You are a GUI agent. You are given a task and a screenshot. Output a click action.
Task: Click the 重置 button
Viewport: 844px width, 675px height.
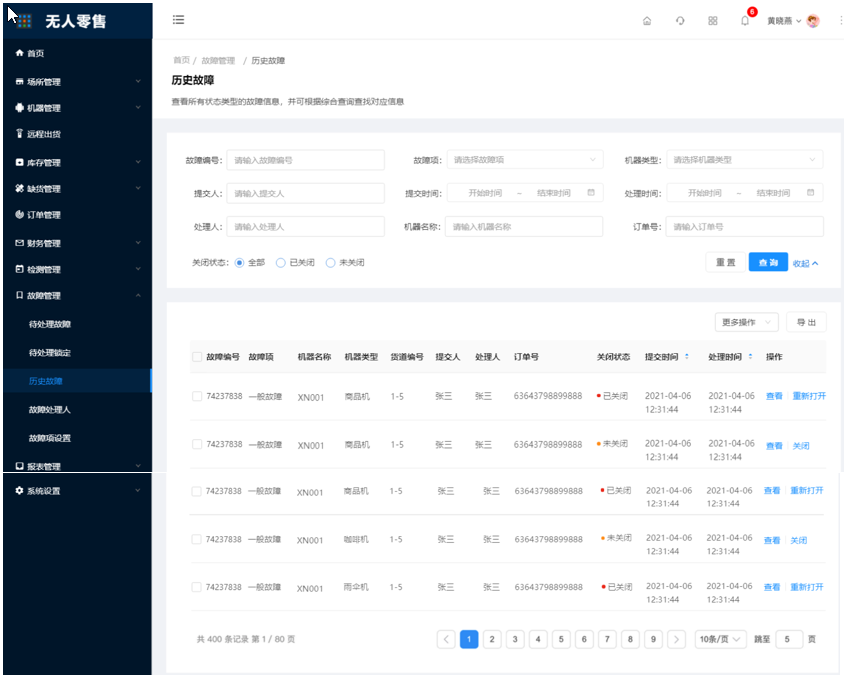(726, 262)
